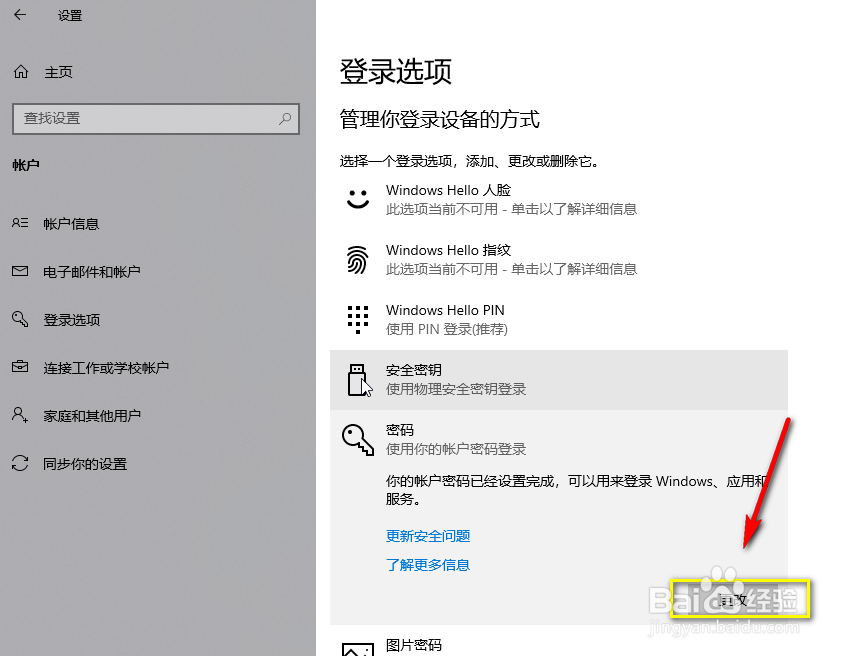
Task: Click the 管理你登录设备的方式 heading
Action: coord(439,119)
